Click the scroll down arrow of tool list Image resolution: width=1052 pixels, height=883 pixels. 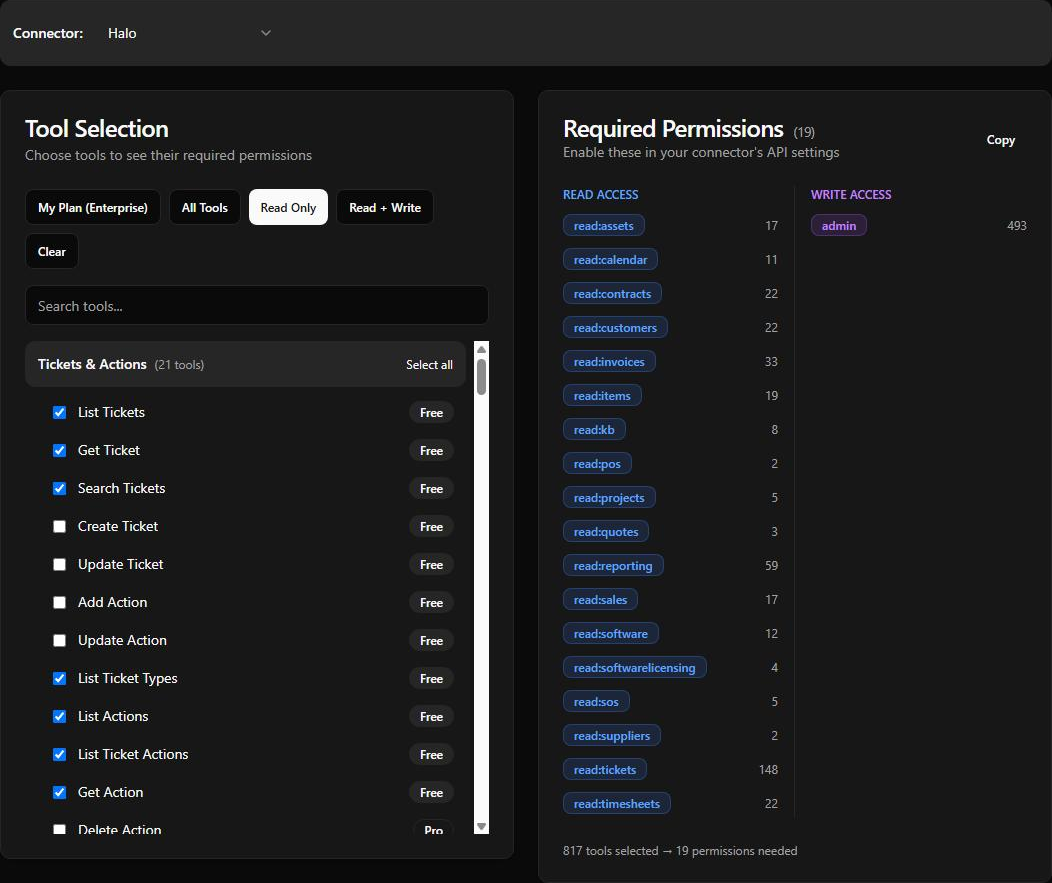tap(481, 827)
